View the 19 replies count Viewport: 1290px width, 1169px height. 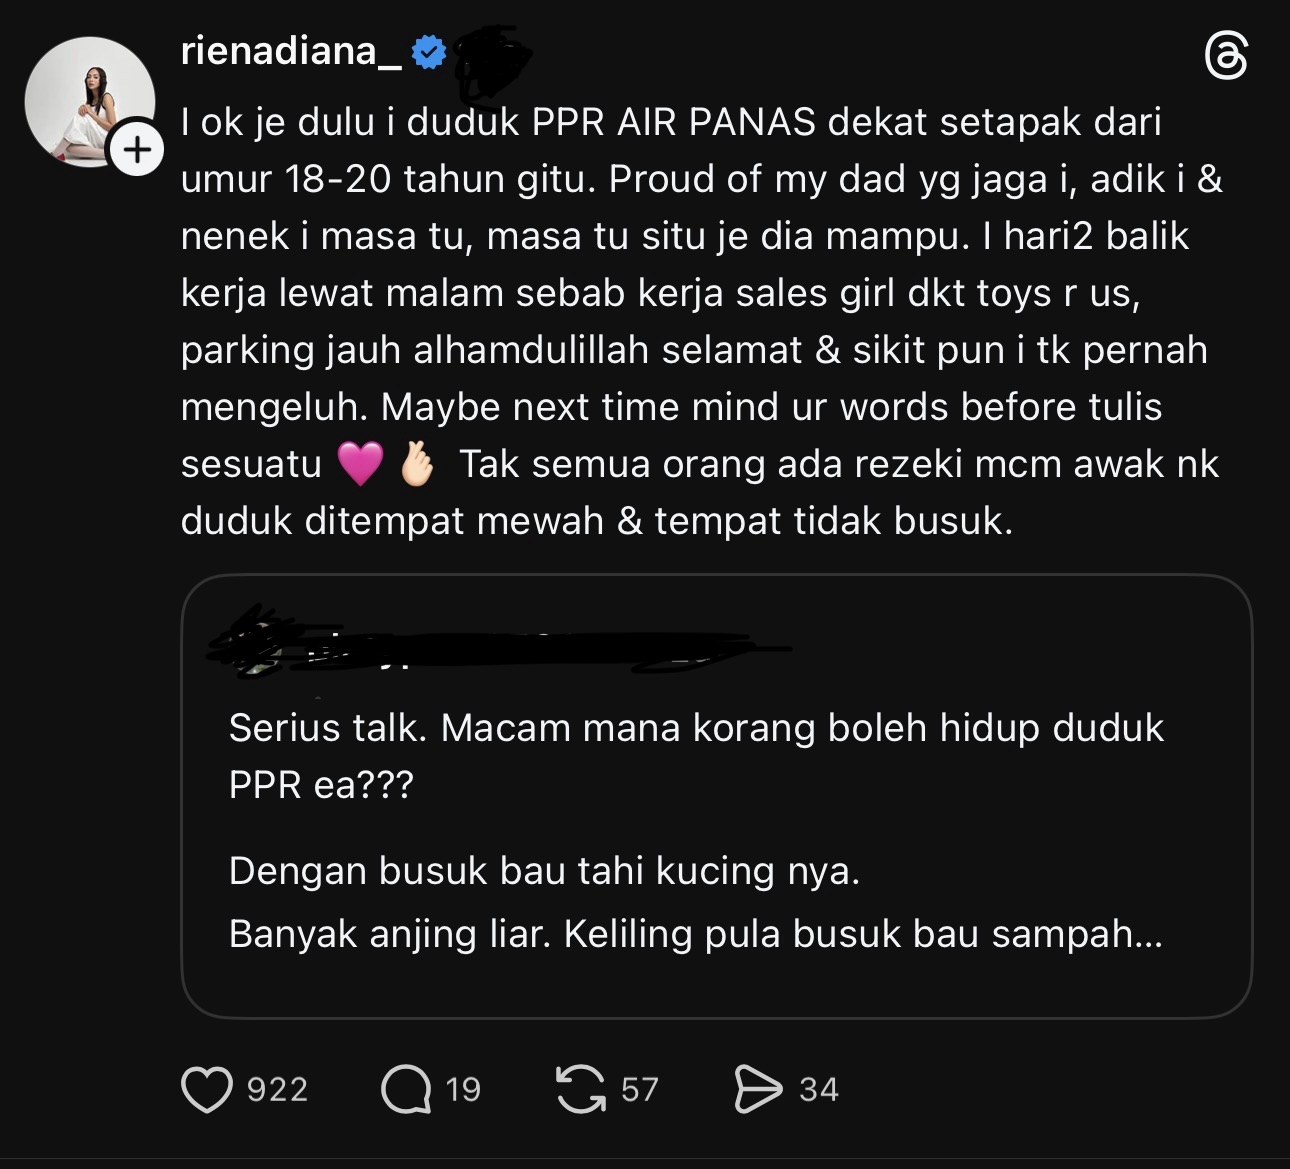[x=462, y=1089]
